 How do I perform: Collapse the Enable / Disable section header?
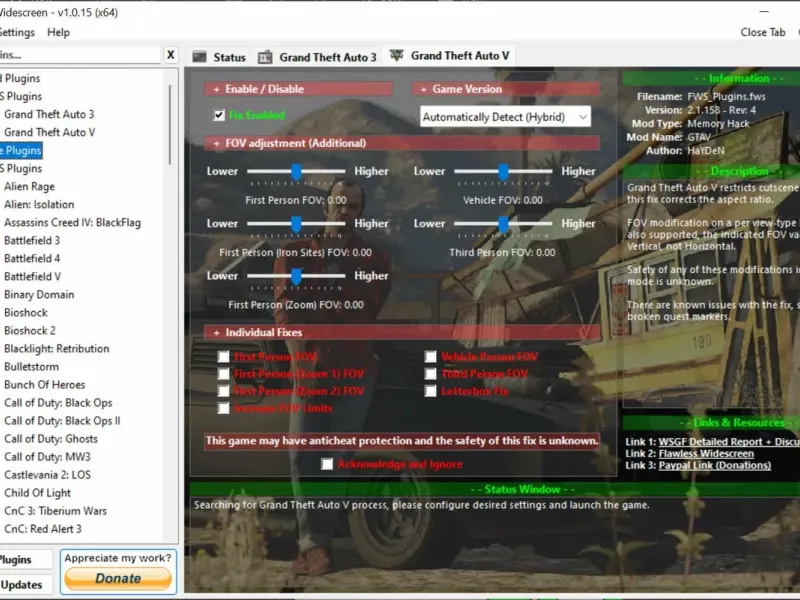pos(298,89)
